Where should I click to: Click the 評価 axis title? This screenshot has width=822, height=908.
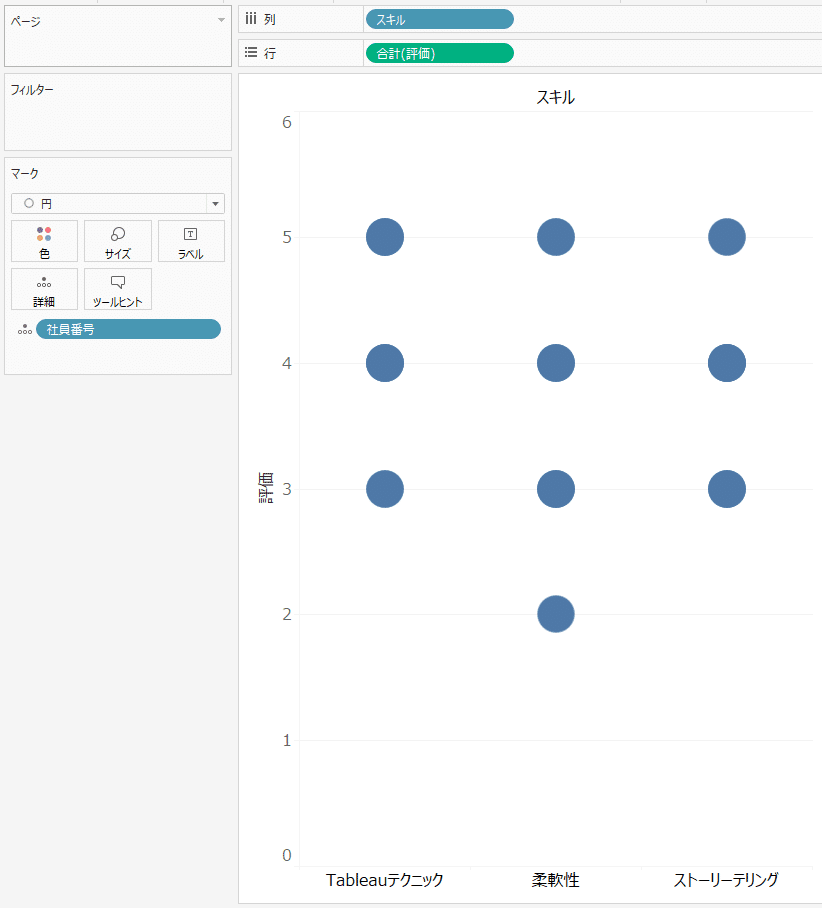pyautogui.click(x=265, y=488)
